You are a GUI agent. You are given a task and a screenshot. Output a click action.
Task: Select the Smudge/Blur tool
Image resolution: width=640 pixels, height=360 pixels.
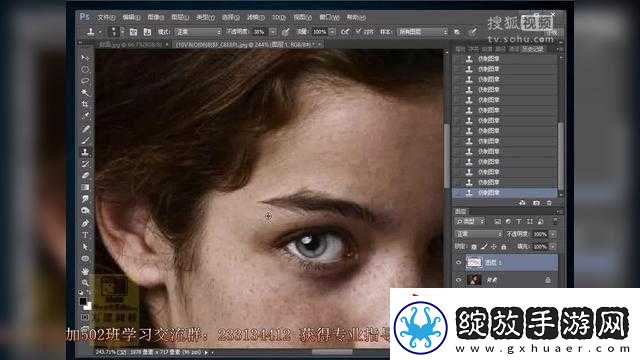[x=85, y=199]
